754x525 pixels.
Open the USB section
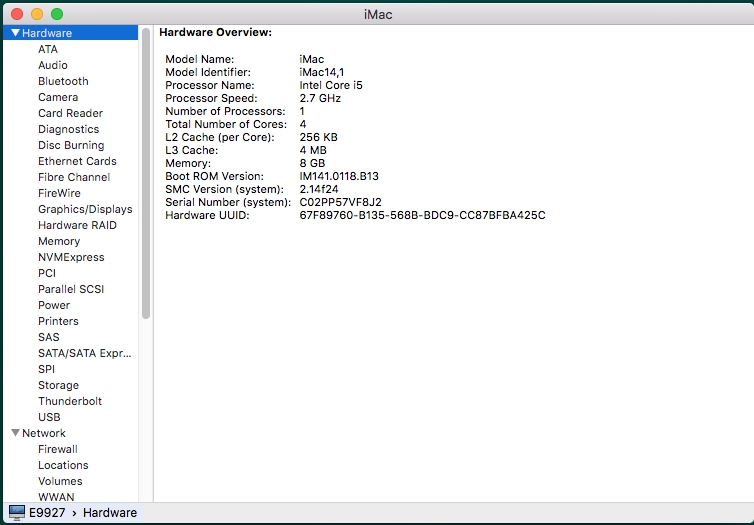coord(49,417)
